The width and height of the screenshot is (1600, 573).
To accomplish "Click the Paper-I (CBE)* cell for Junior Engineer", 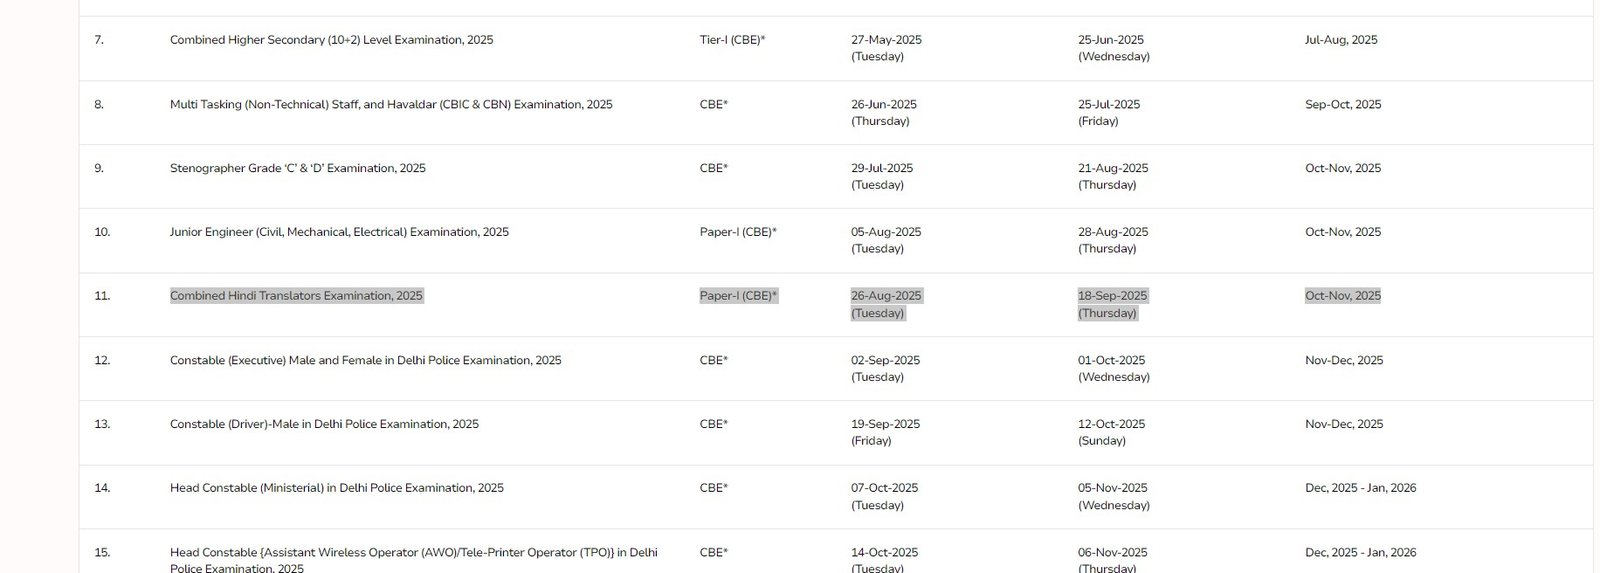I will (x=738, y=232).
